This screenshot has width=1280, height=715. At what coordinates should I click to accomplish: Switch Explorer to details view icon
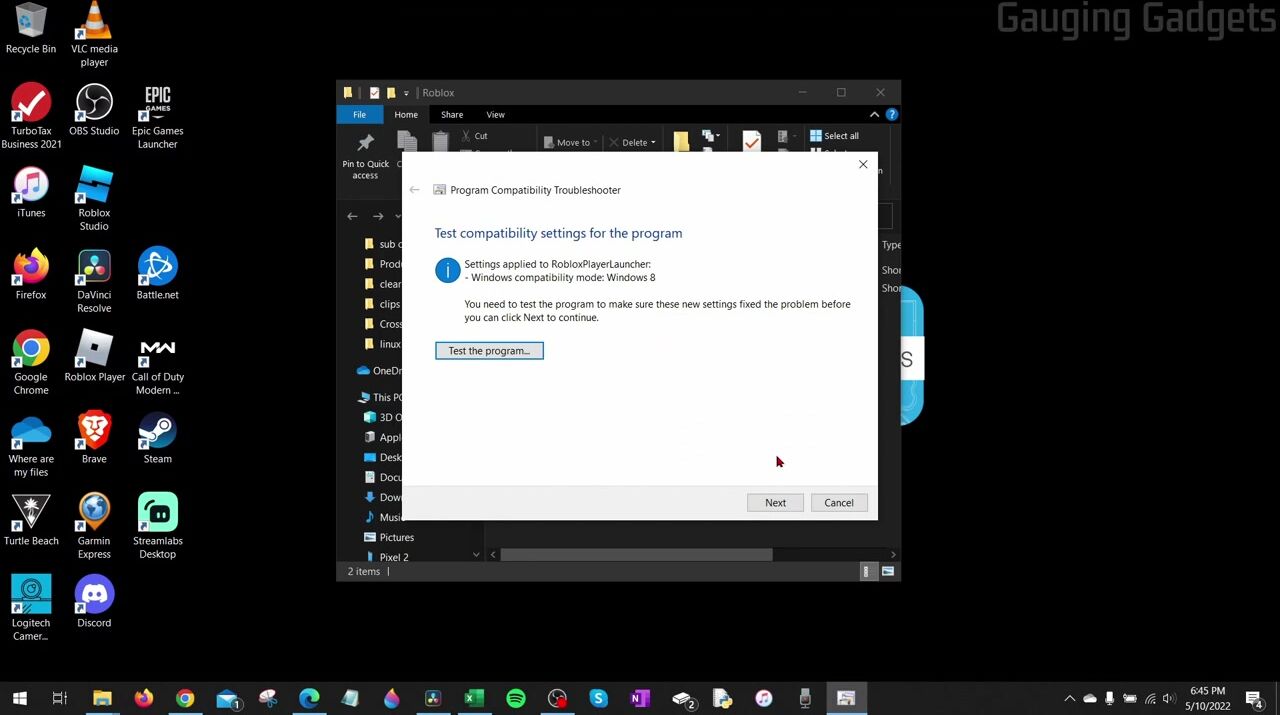pyautogui.click(x=867, y=572)
